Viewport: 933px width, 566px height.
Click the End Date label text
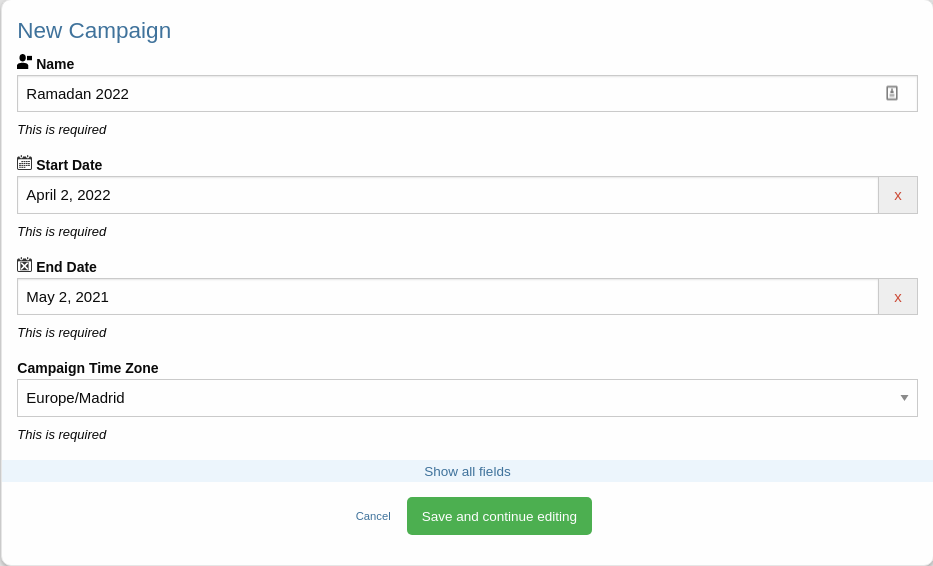click(x=66, y=267)
